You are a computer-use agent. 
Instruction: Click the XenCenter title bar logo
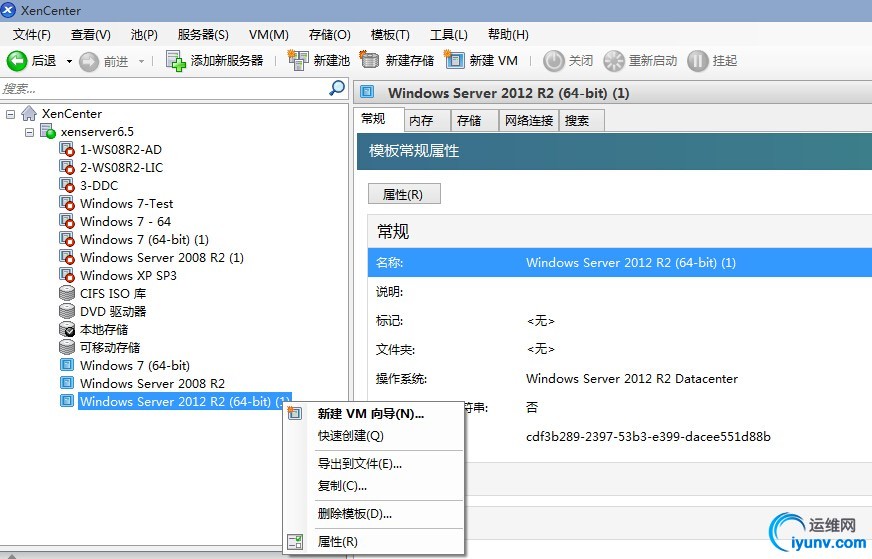coord(8,10)
